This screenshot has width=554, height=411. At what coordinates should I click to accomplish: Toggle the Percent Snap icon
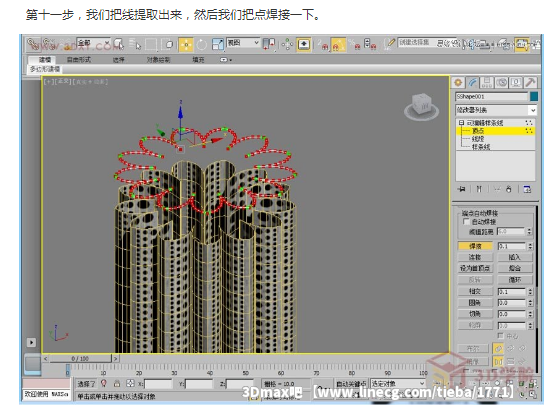coord(354,45)
